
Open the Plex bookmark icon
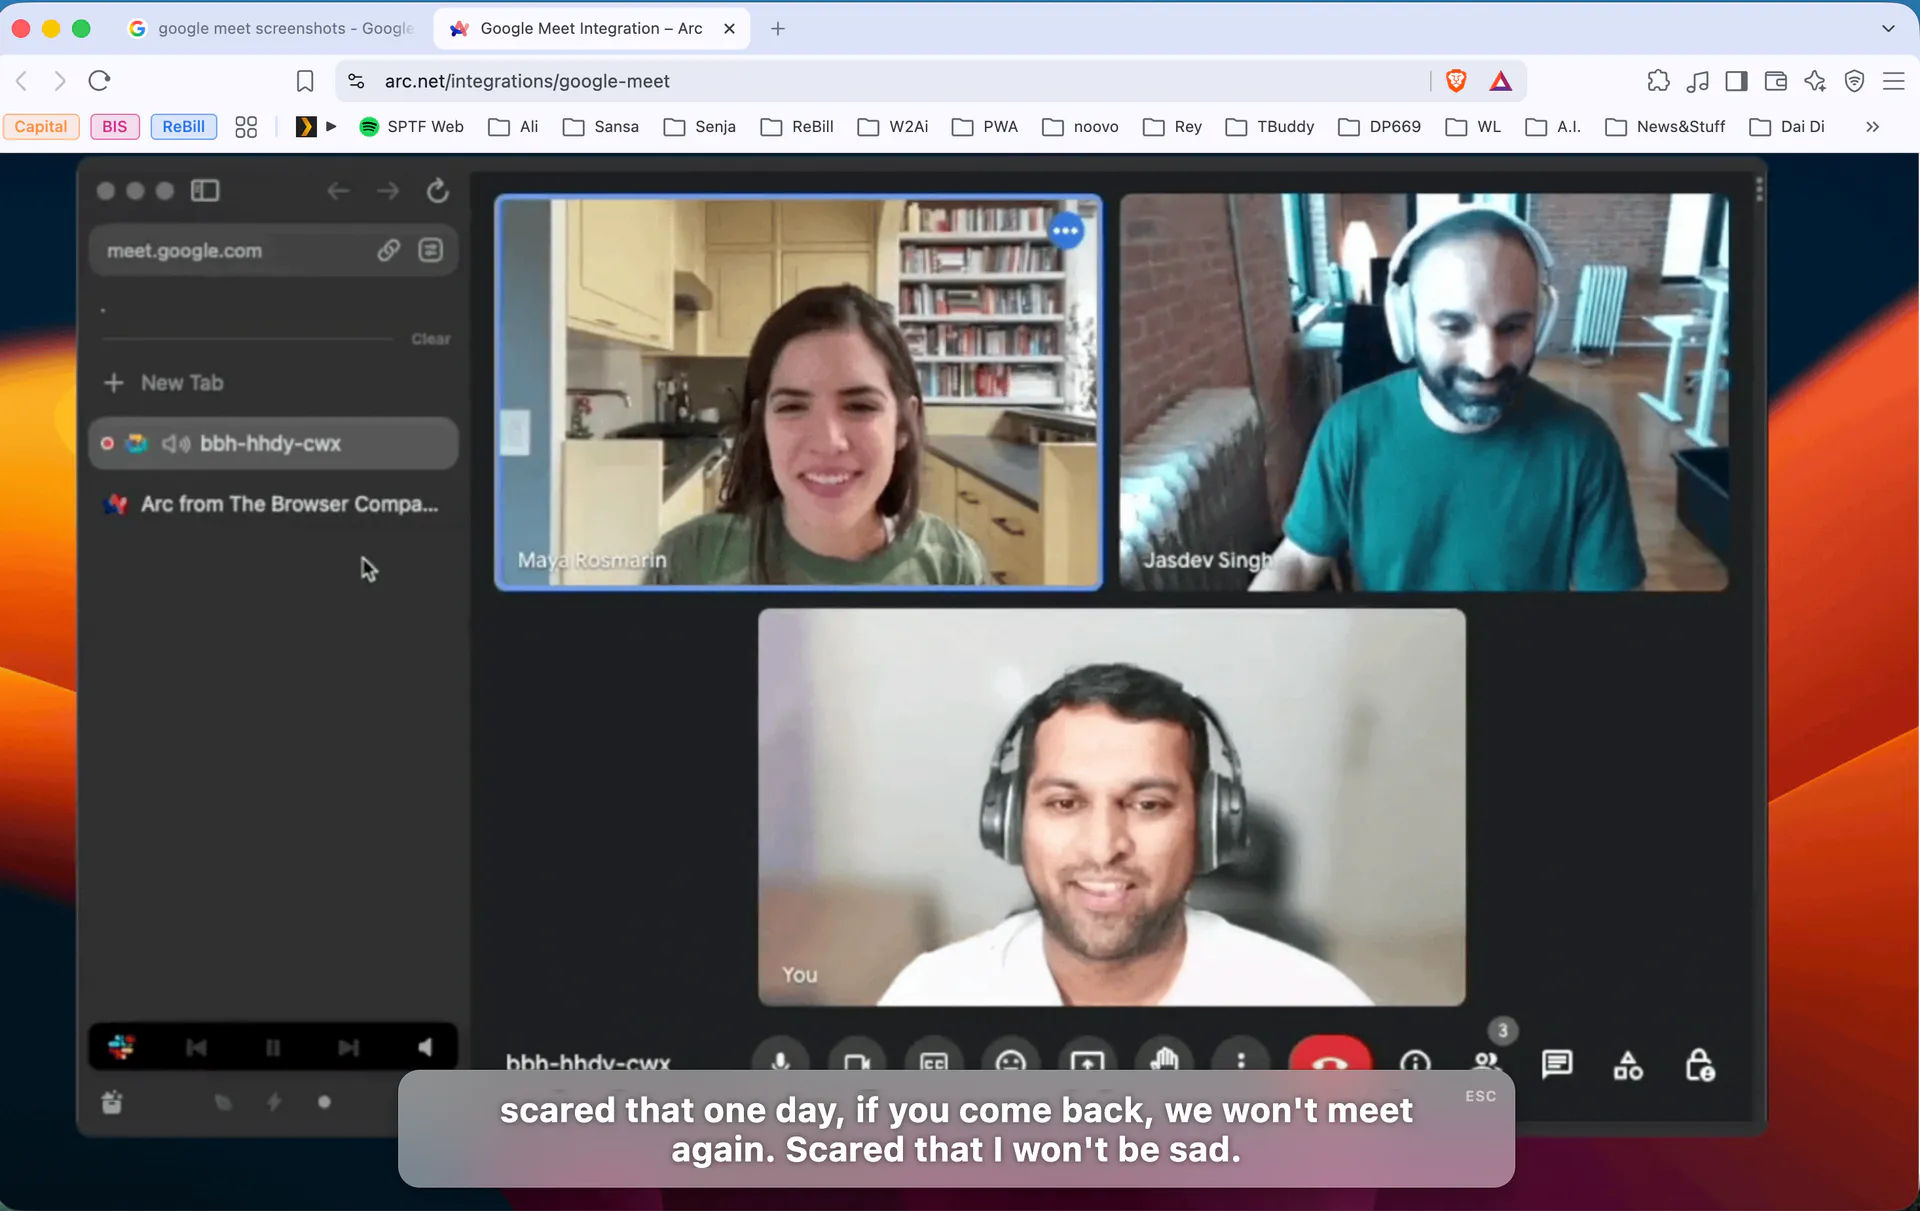click(x=306, y=127)
